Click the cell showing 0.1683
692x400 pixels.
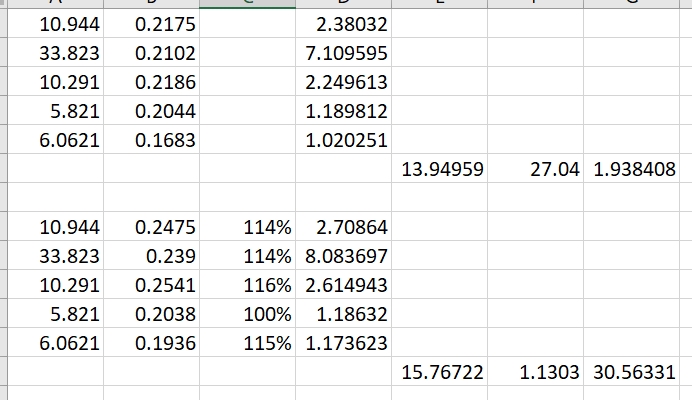tap(152, 140)
